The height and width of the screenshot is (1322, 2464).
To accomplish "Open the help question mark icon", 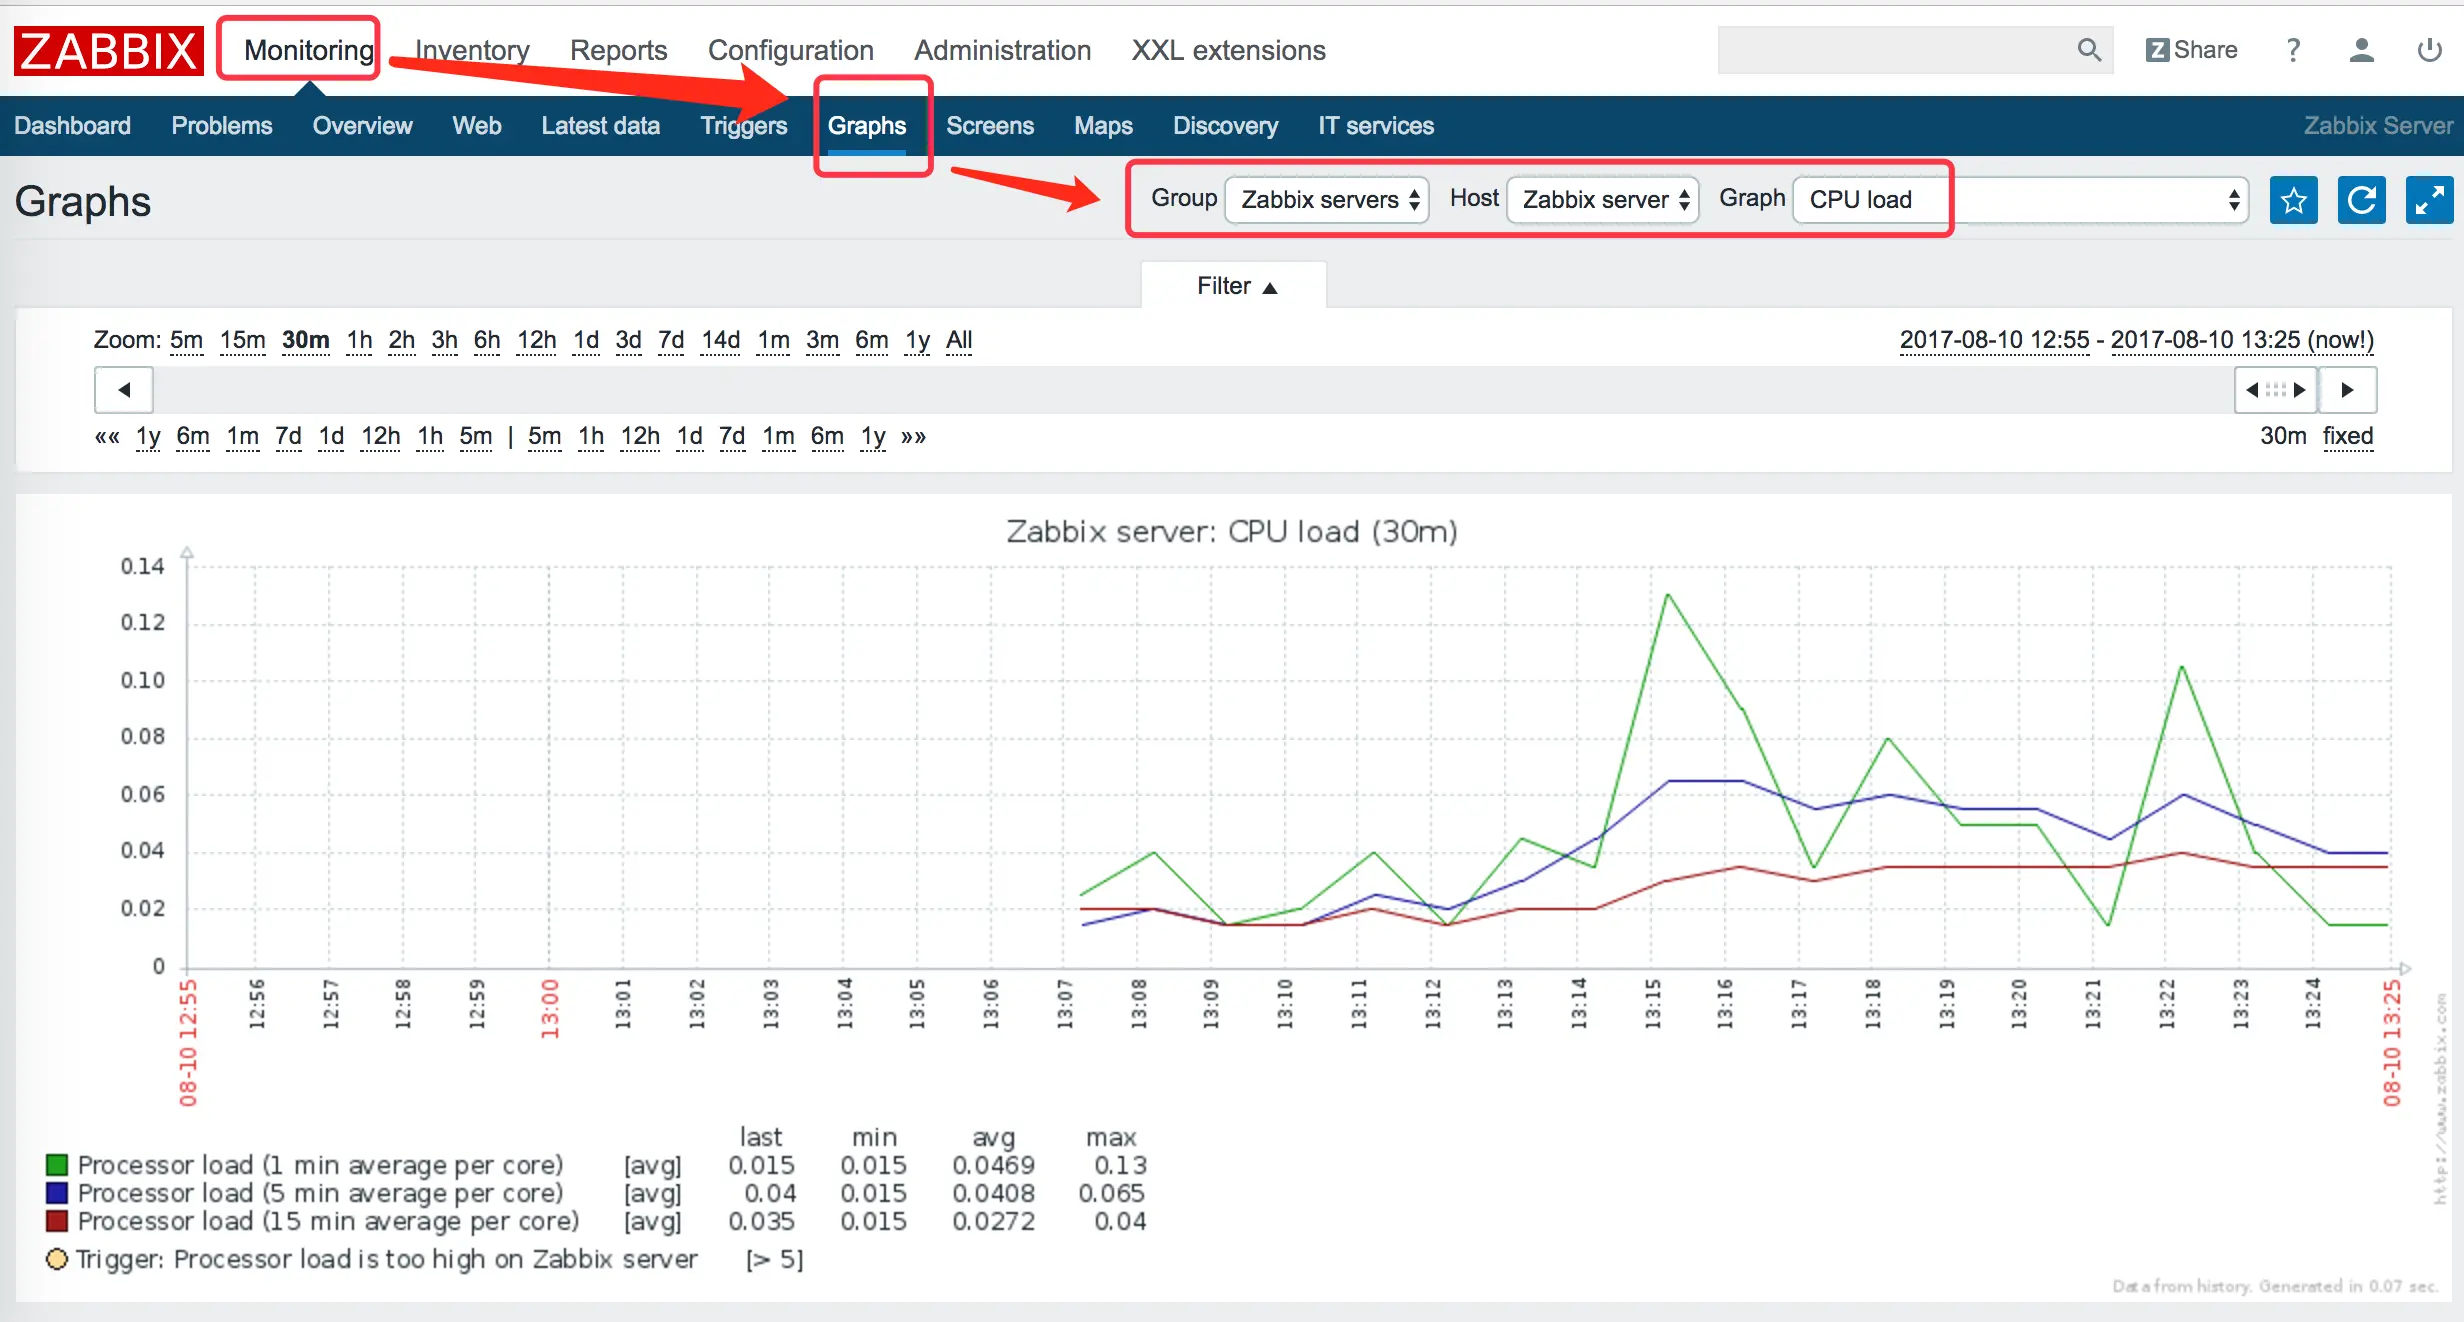I will tap(2293, 50).
